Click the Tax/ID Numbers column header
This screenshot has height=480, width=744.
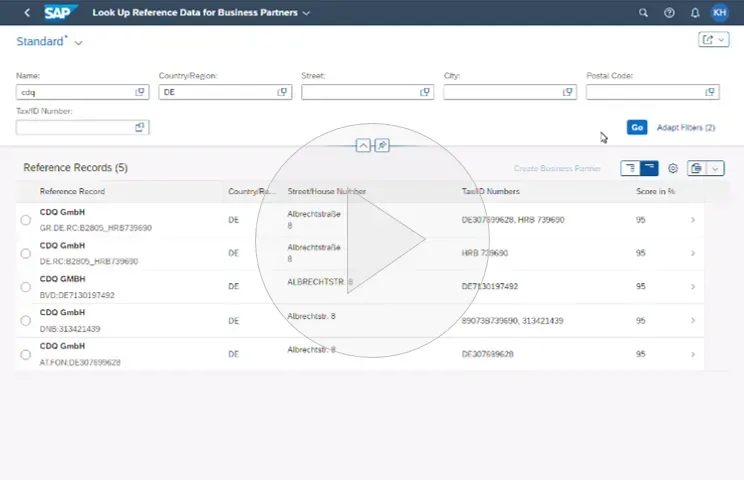[x=491, y=192]
